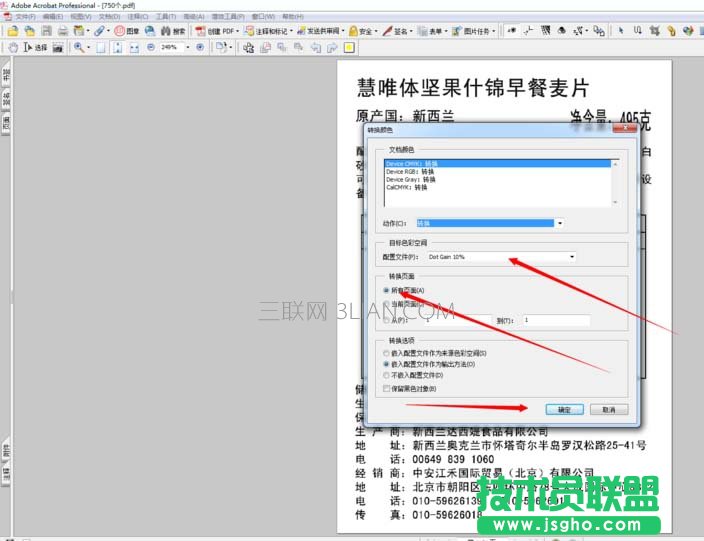Select CalCMYK row in document colors list
The image size is (704, 541).
497,187
